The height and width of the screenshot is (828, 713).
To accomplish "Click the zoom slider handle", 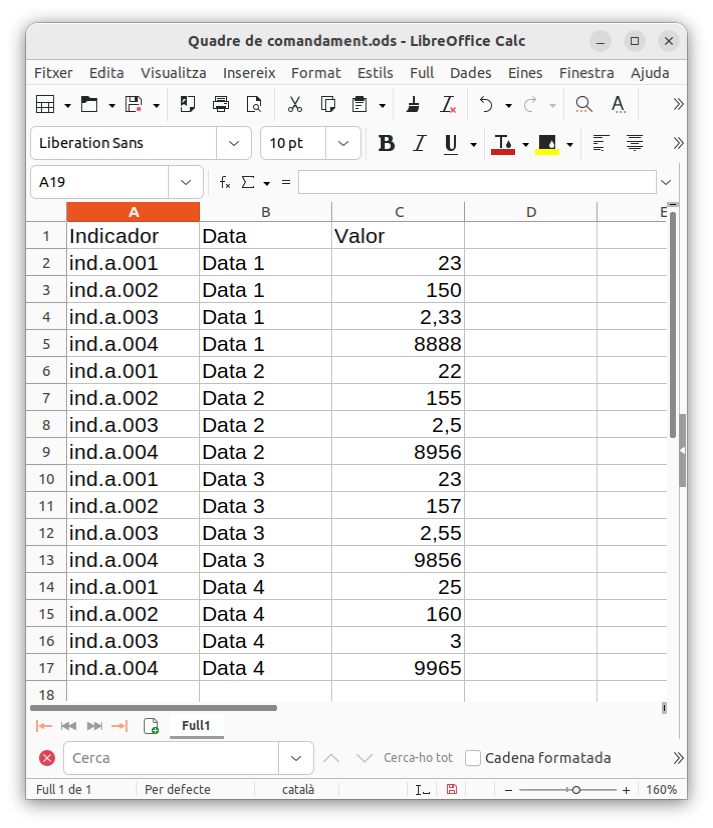I will coord(576,790).
